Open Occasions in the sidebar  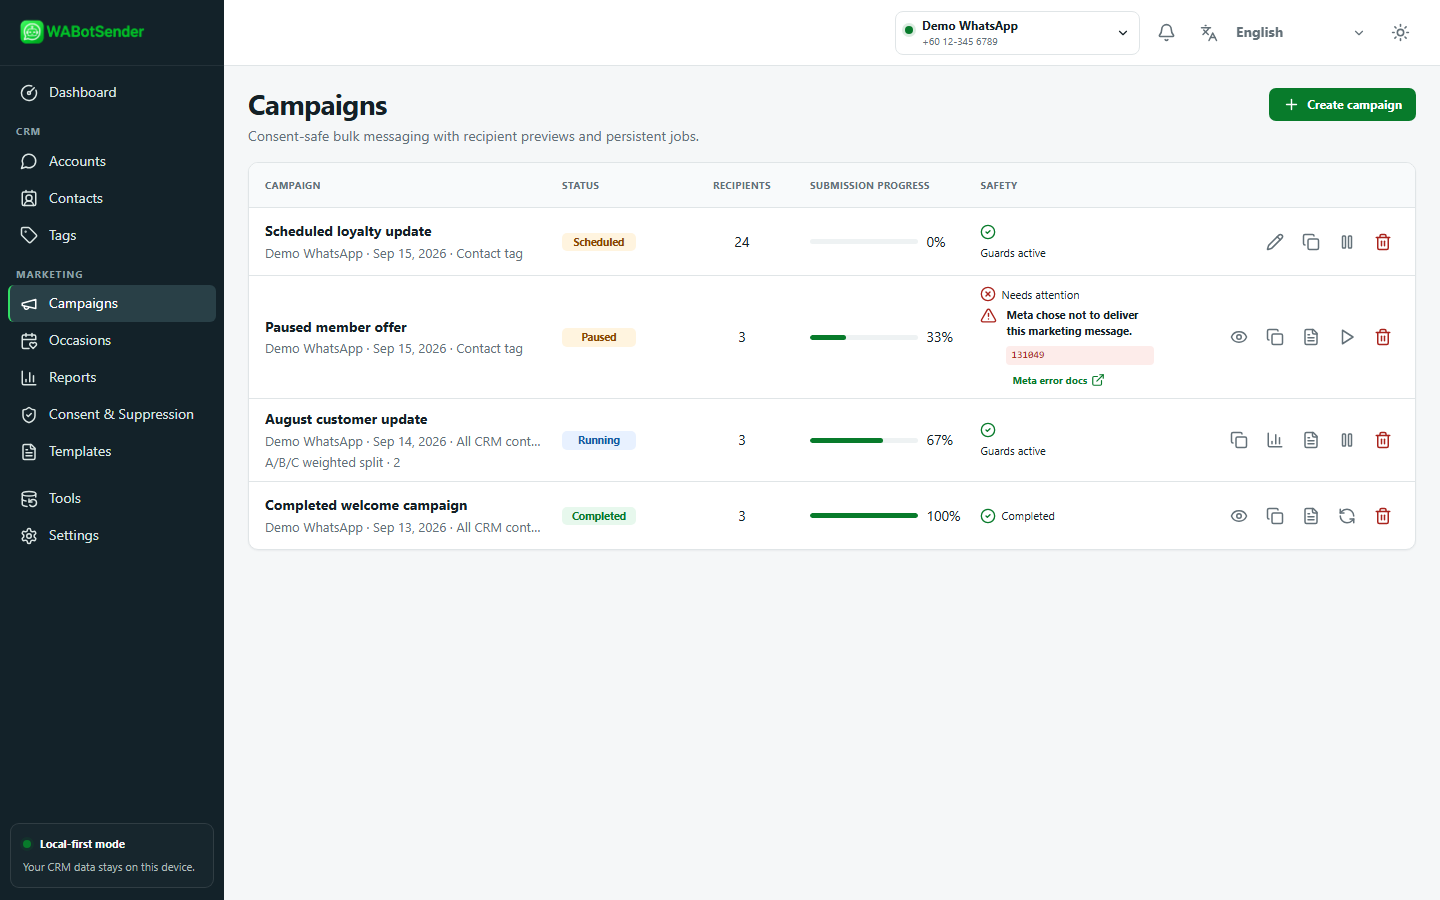(x=112, y=340)
